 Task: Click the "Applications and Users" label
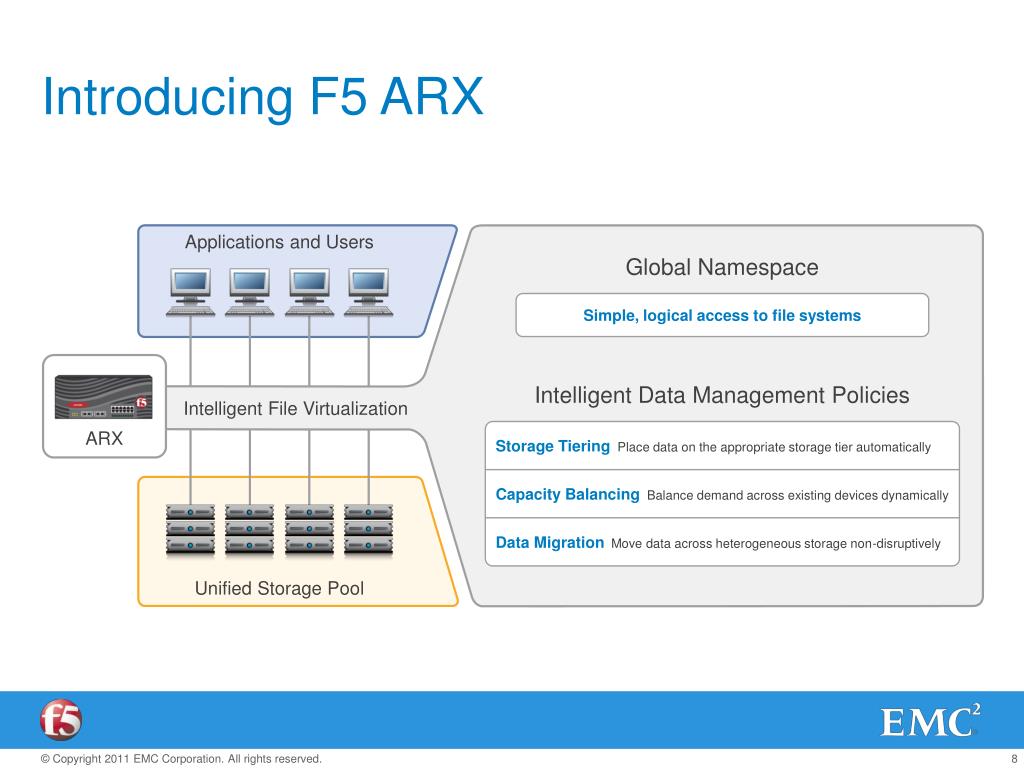pos(279,242)
